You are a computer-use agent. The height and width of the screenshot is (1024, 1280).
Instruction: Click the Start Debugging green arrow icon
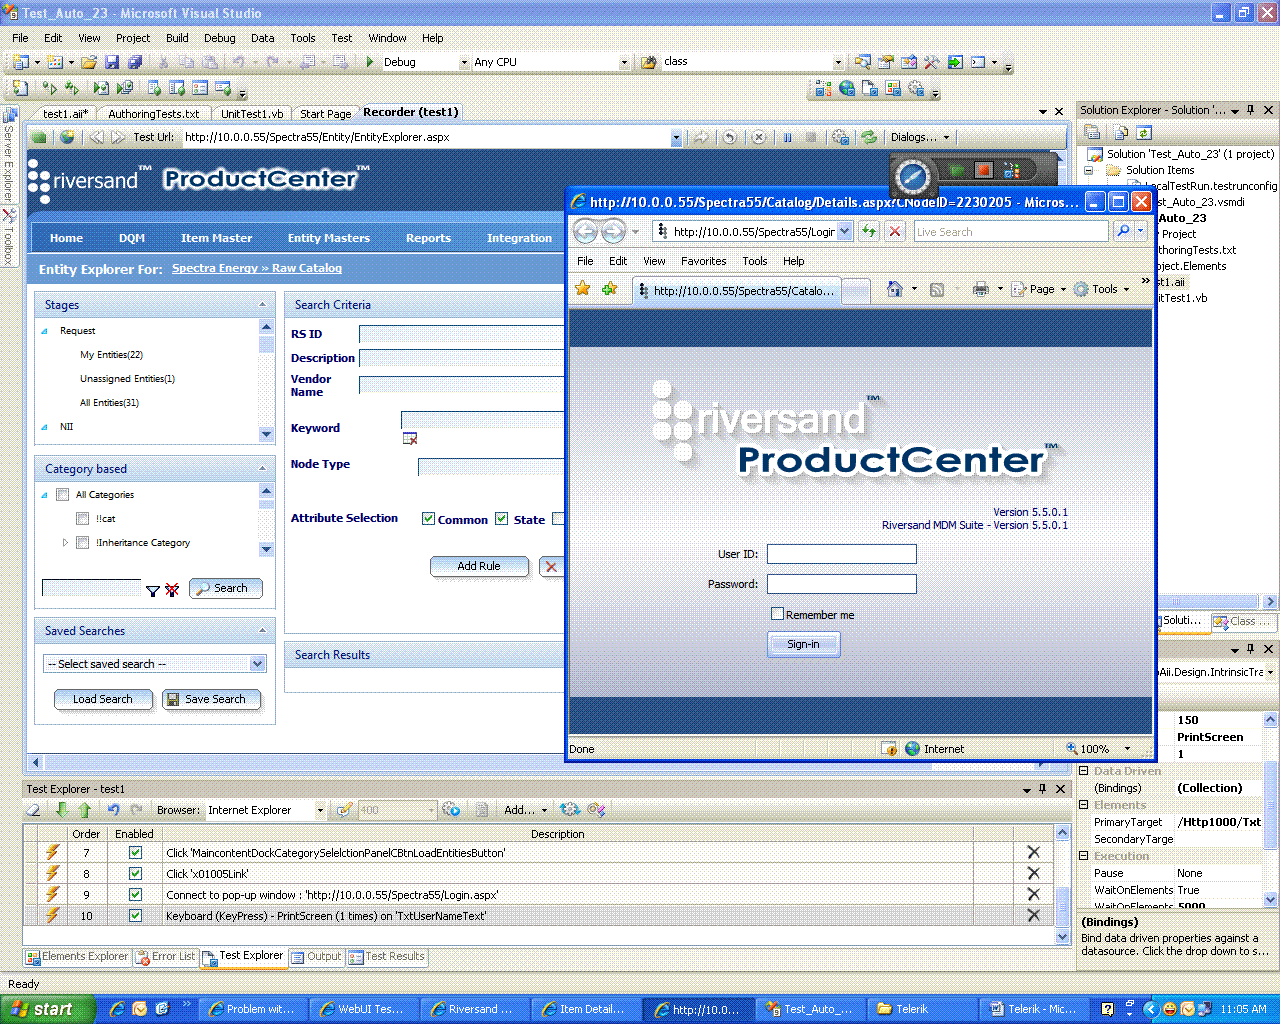pos(370,62)
